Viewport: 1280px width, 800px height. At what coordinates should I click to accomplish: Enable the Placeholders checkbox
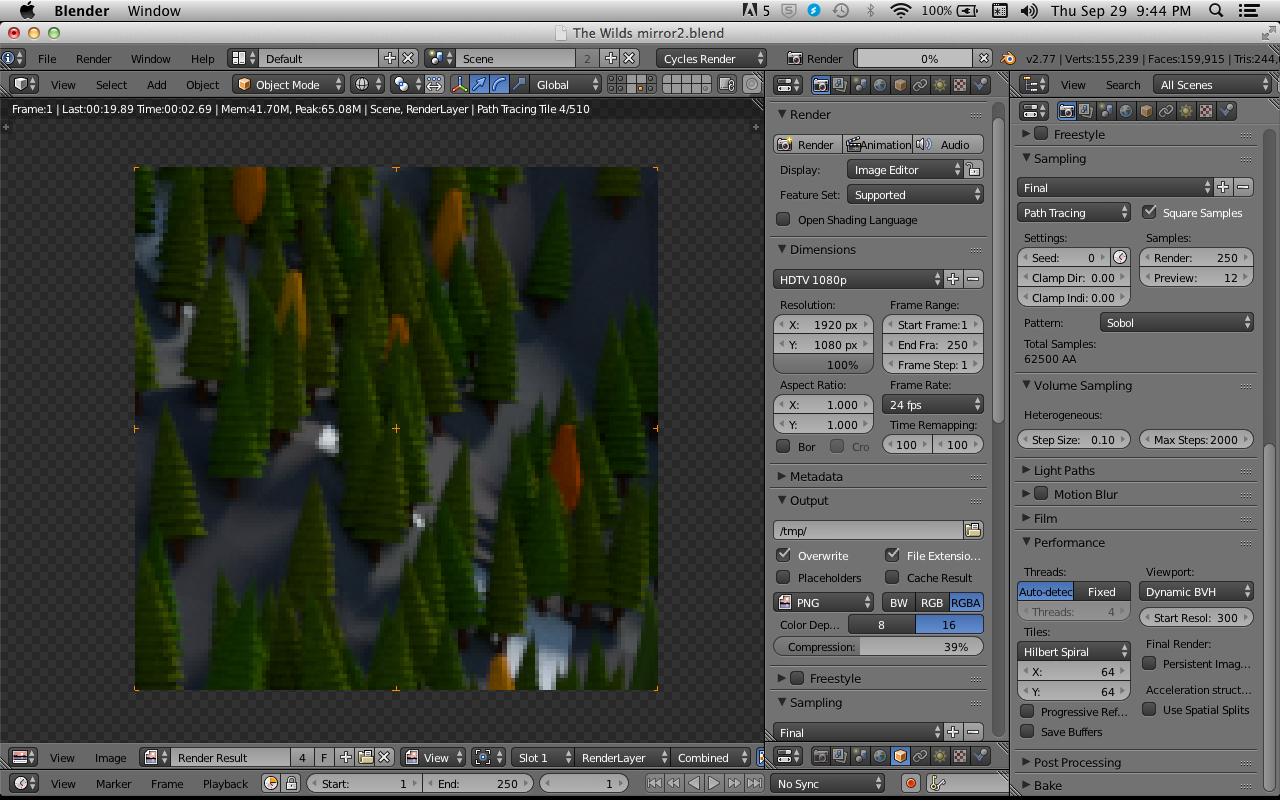(783, 577)
